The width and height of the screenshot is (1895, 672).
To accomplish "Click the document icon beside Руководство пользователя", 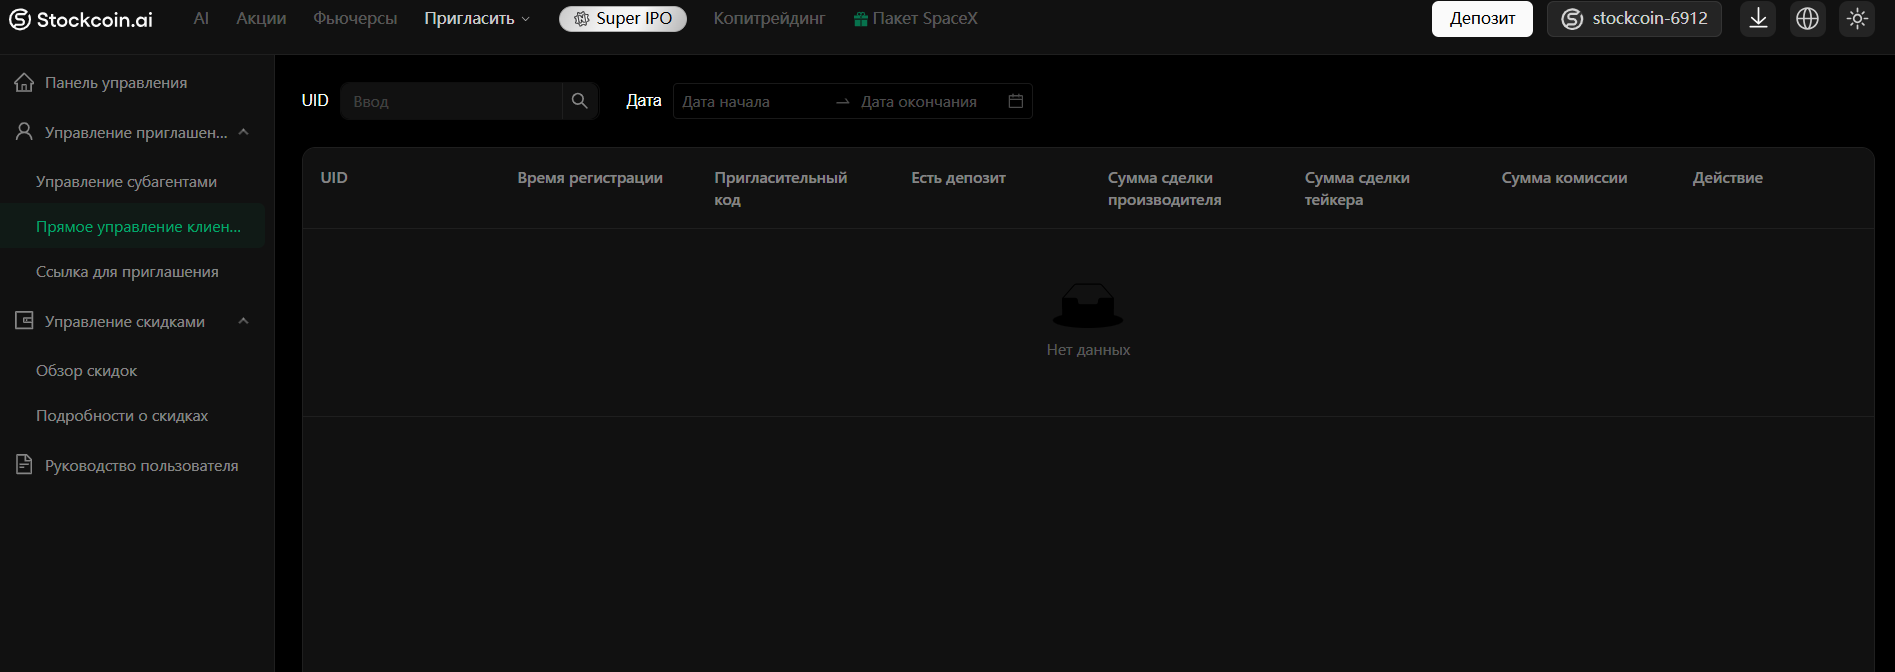I will pos(24,465).
